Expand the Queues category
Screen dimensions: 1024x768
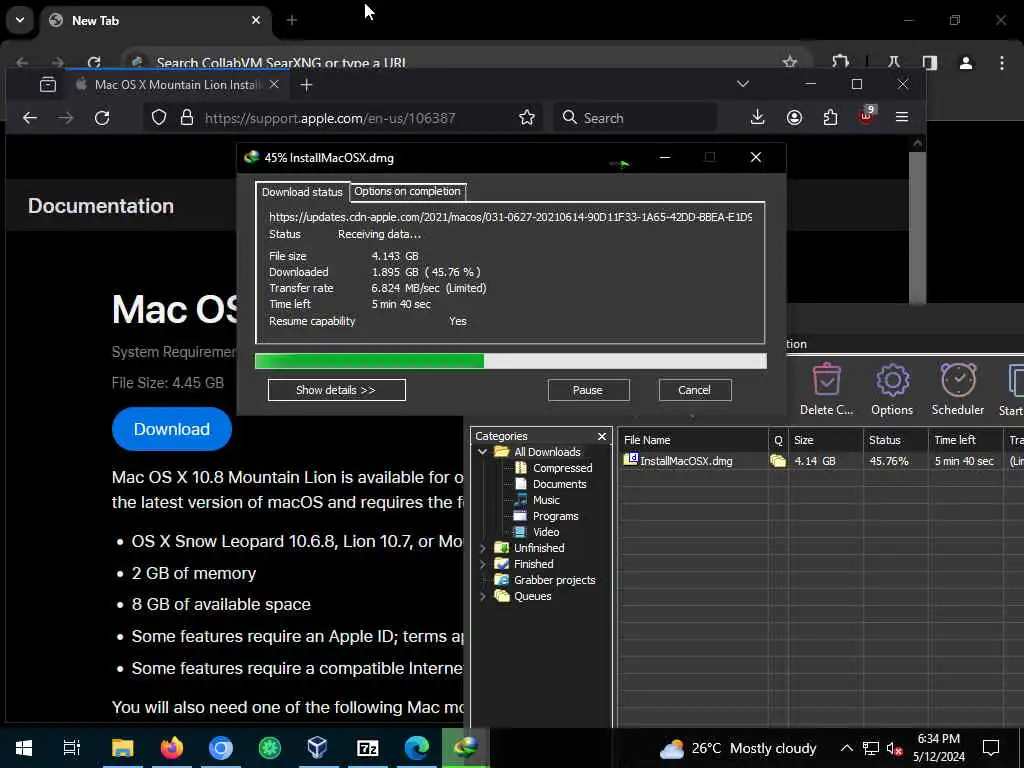coord(483,596)
